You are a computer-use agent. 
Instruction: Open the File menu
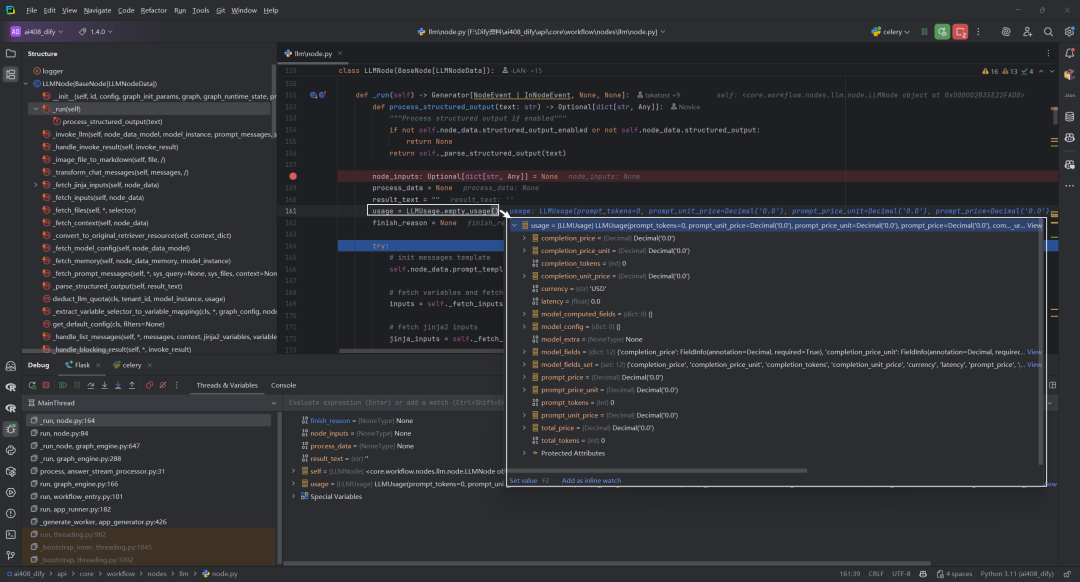(32, 10)
